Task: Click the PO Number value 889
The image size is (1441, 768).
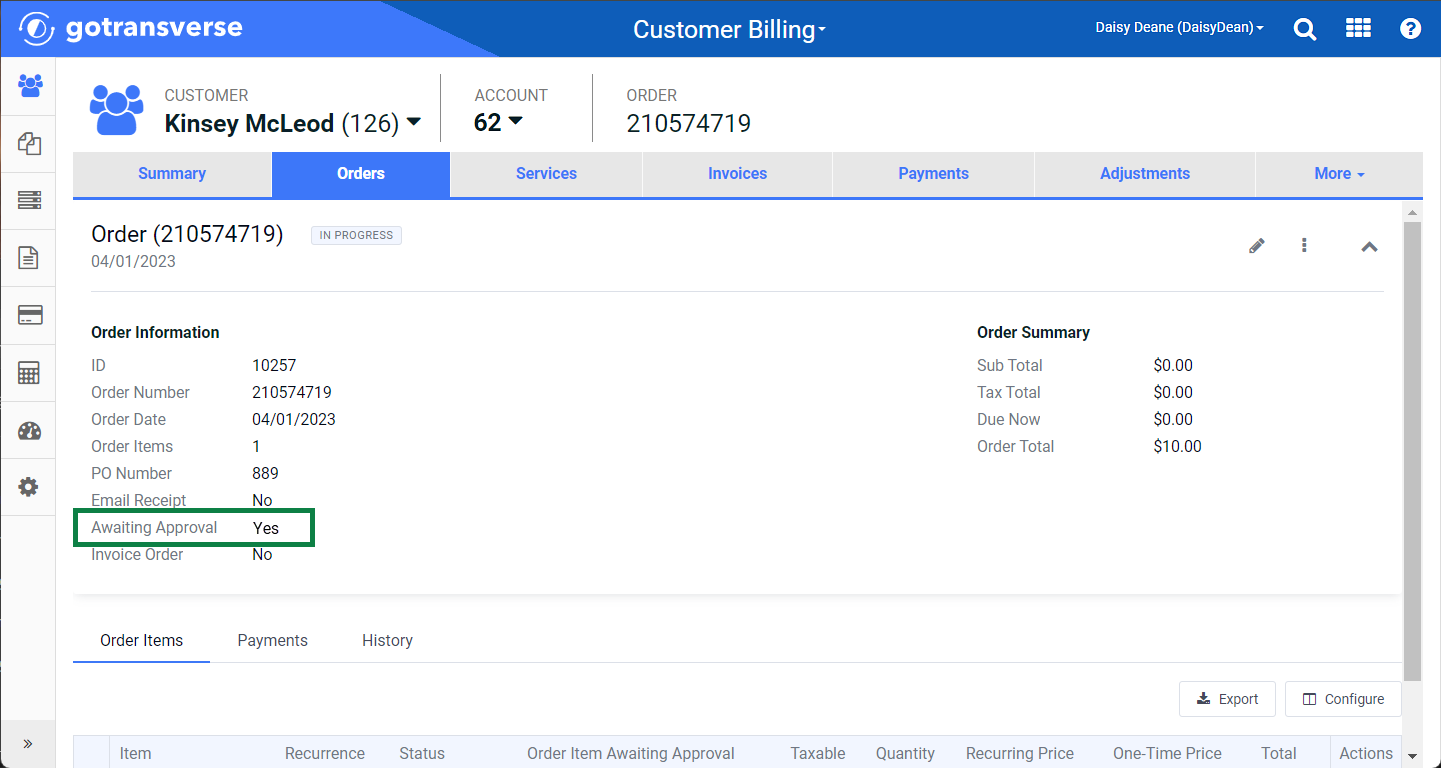Action: [x=265, y=474]
